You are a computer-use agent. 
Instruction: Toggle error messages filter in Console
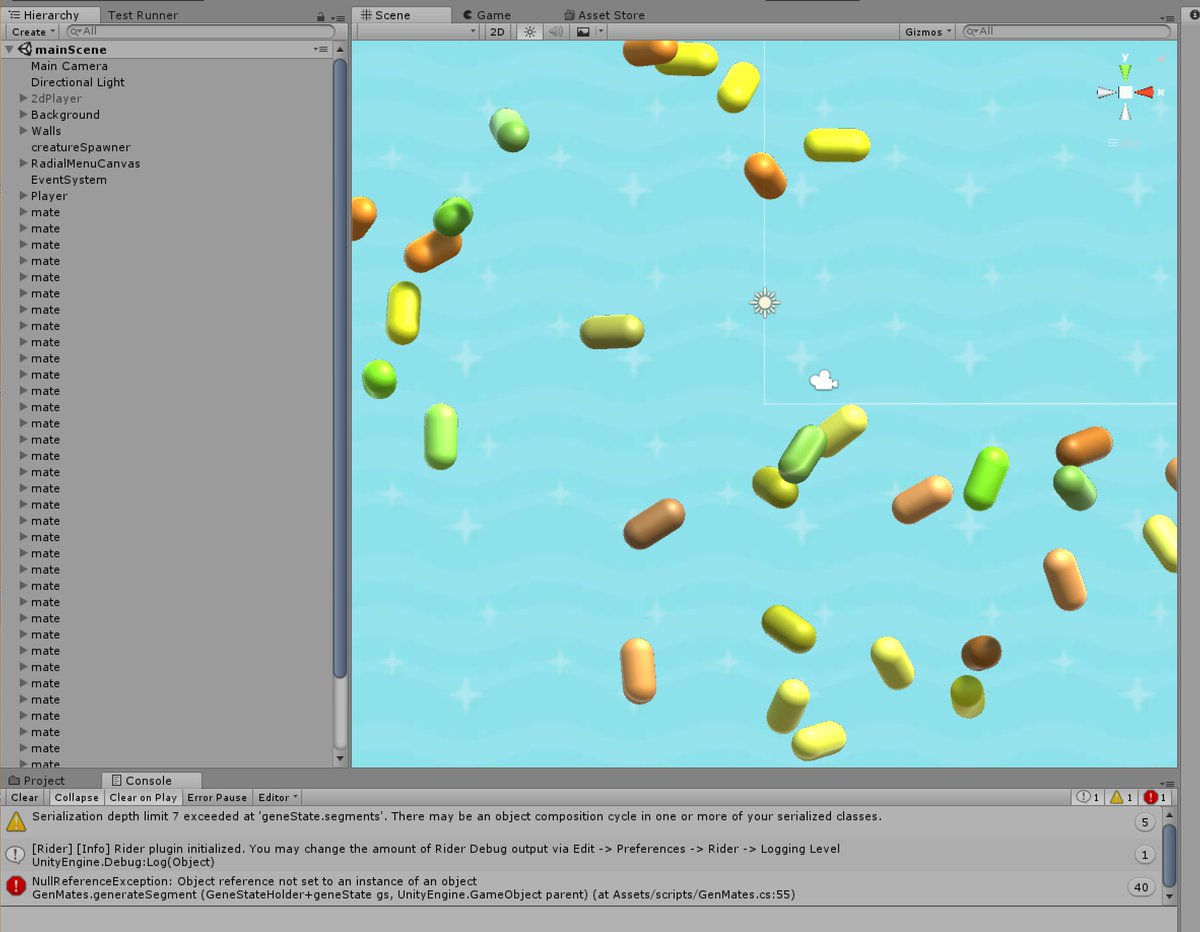click(1150, 796)
